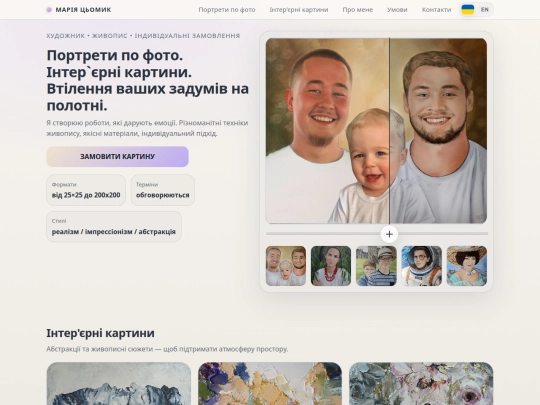
Task: Click the Терміни обговорюються card
Action: (163, 190)
